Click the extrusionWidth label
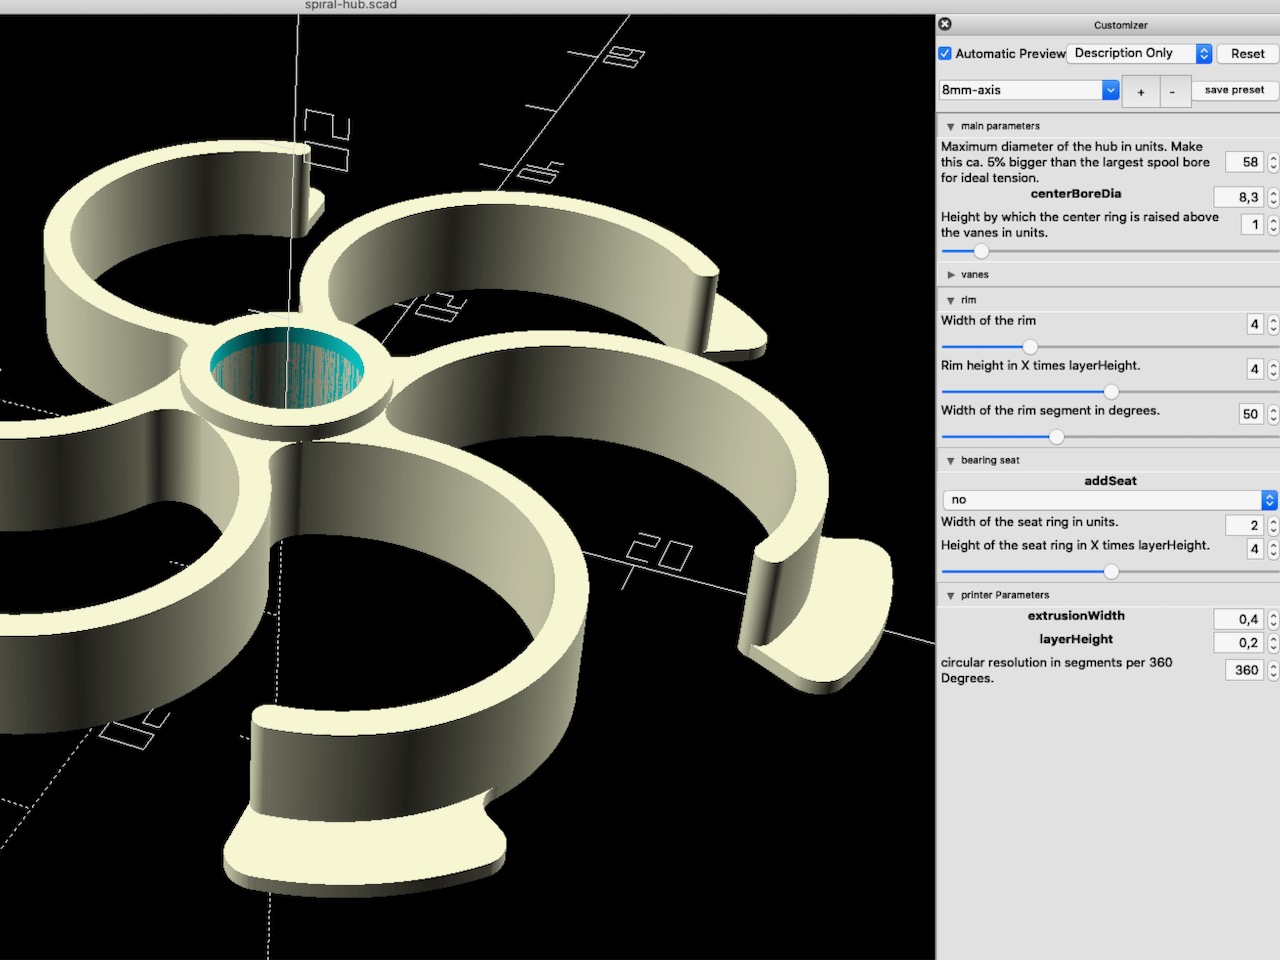The image size is (1280, 960). [1076, 616]
